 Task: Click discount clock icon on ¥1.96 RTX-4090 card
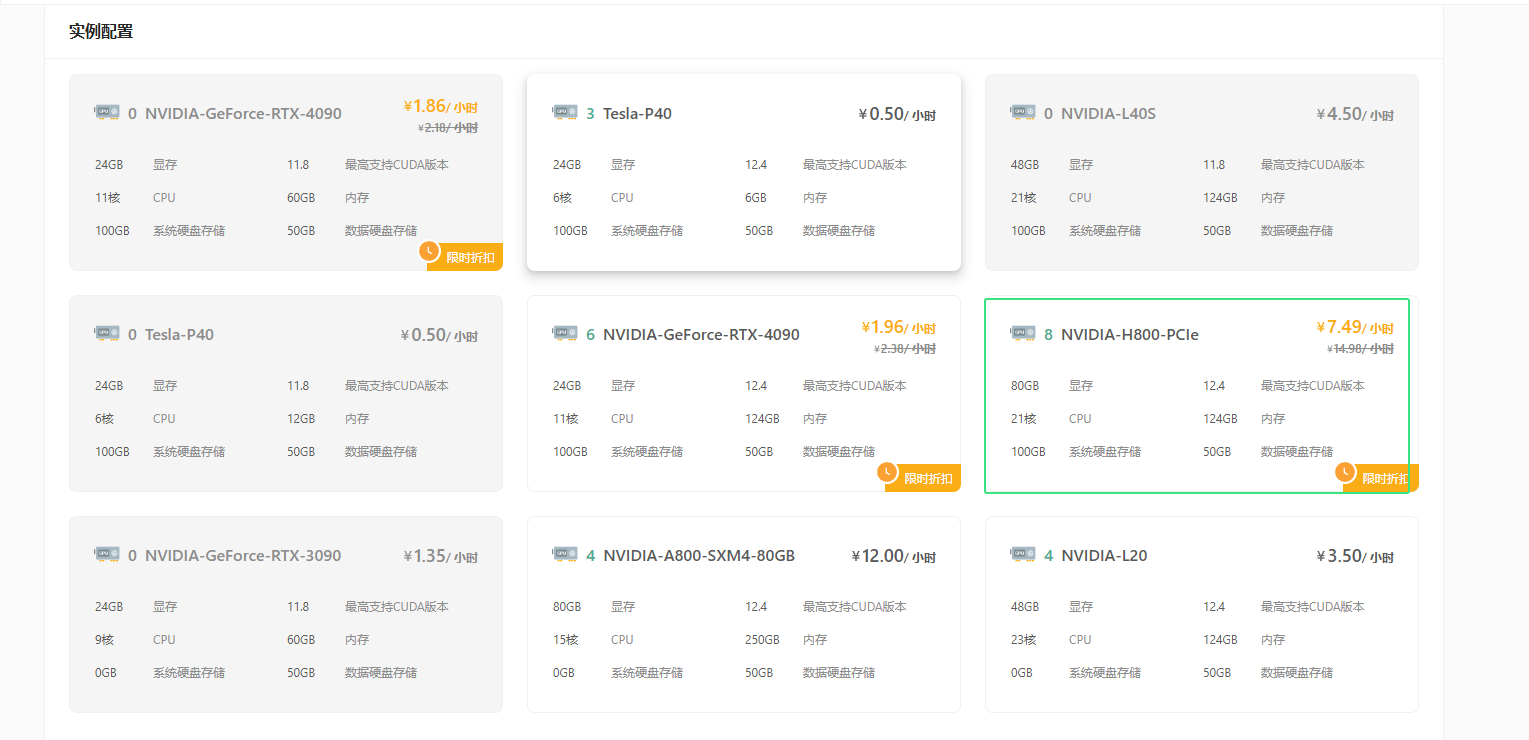tap(888, 472)
